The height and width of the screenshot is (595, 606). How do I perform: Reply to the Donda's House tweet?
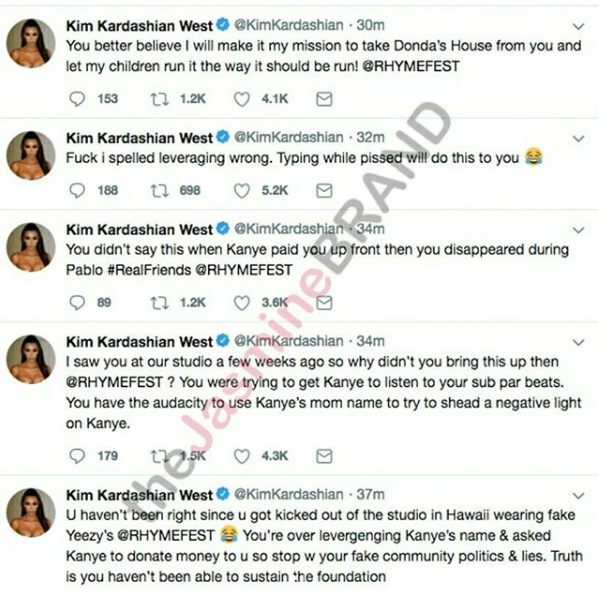pos(77,99)
